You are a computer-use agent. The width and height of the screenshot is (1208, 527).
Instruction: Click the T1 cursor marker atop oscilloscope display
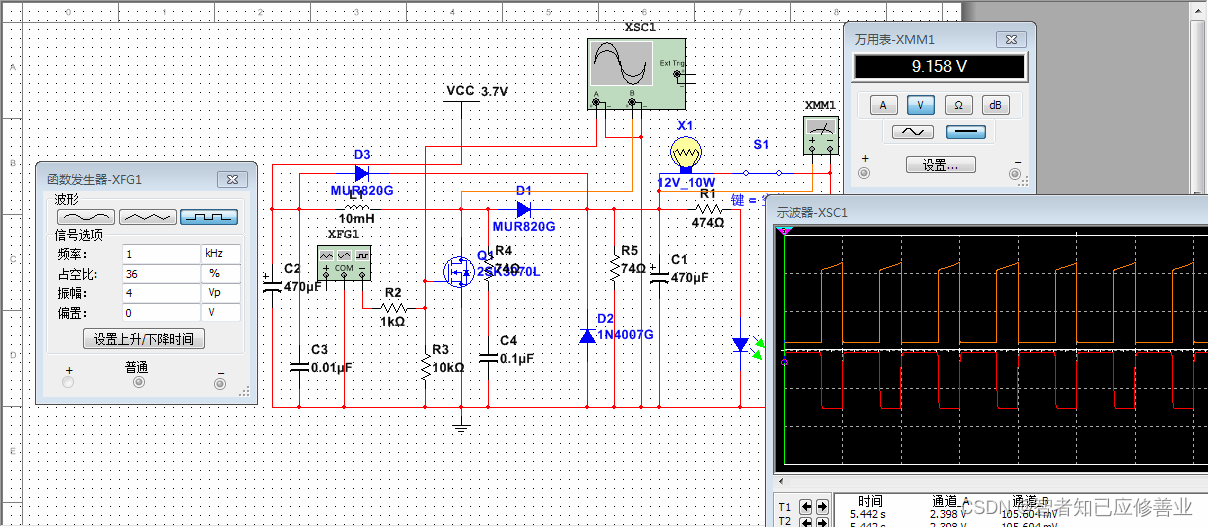786,231
